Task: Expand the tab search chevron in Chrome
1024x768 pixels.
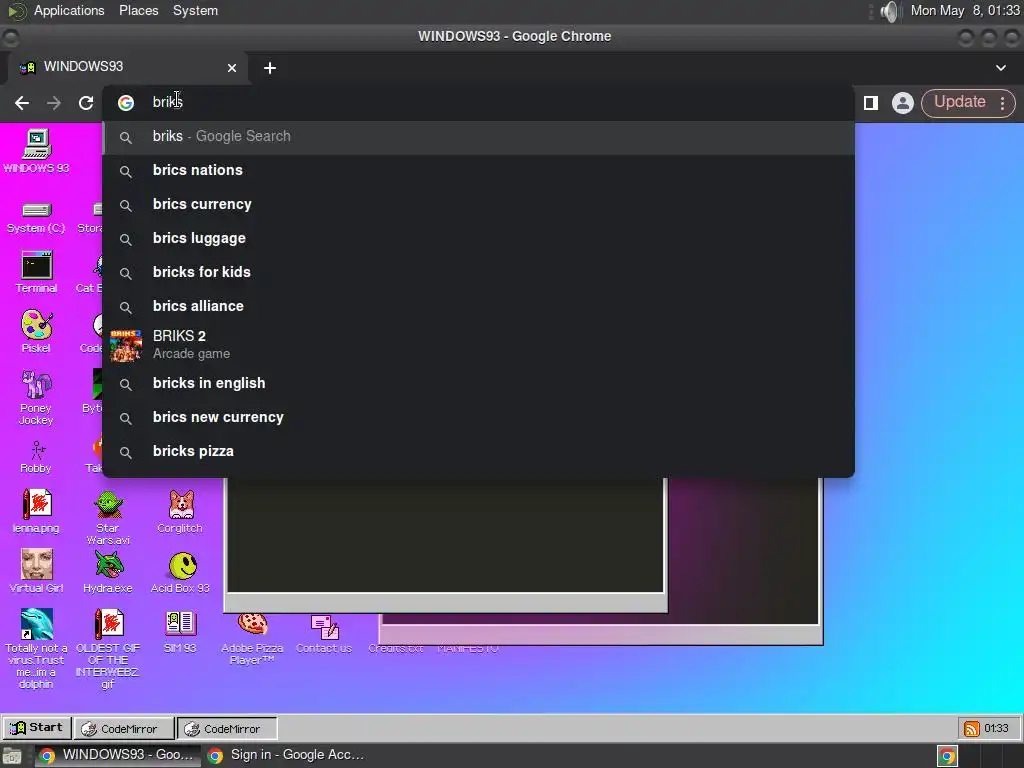Action: [1000, 68]
